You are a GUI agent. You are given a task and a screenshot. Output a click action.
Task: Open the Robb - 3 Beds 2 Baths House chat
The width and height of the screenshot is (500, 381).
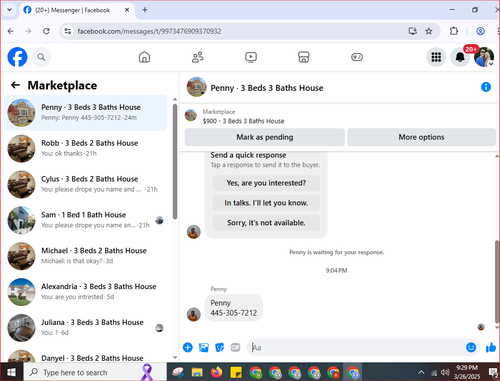[x=86, y=148]
